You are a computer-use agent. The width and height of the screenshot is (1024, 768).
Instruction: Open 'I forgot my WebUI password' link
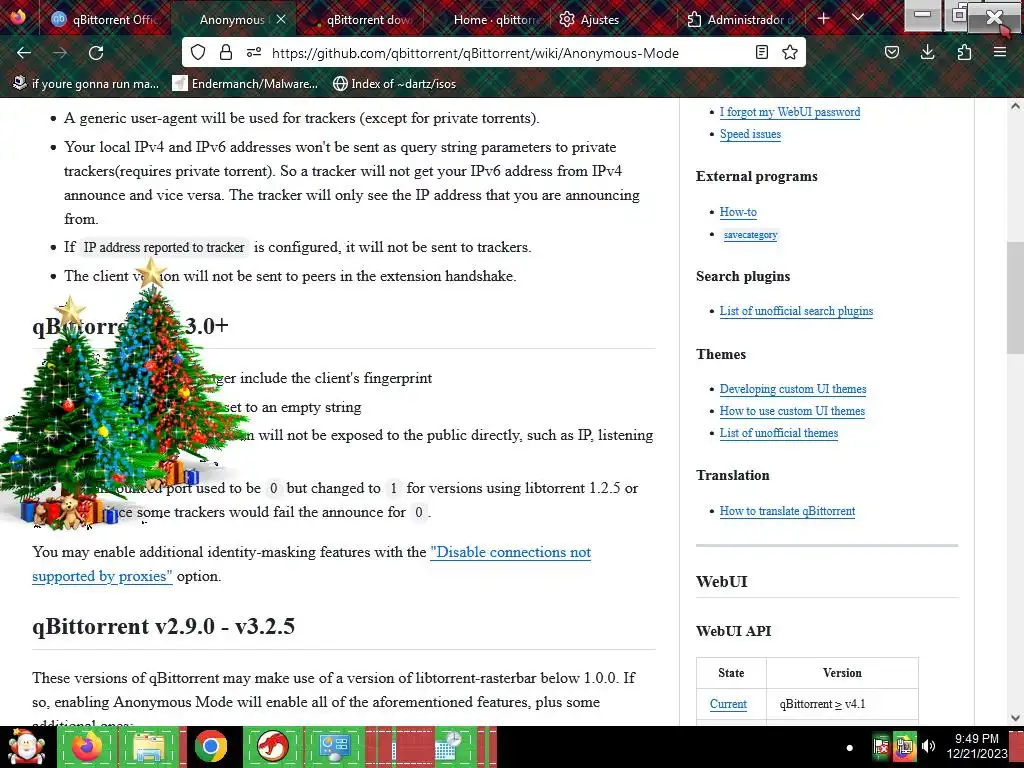[790, 112]
